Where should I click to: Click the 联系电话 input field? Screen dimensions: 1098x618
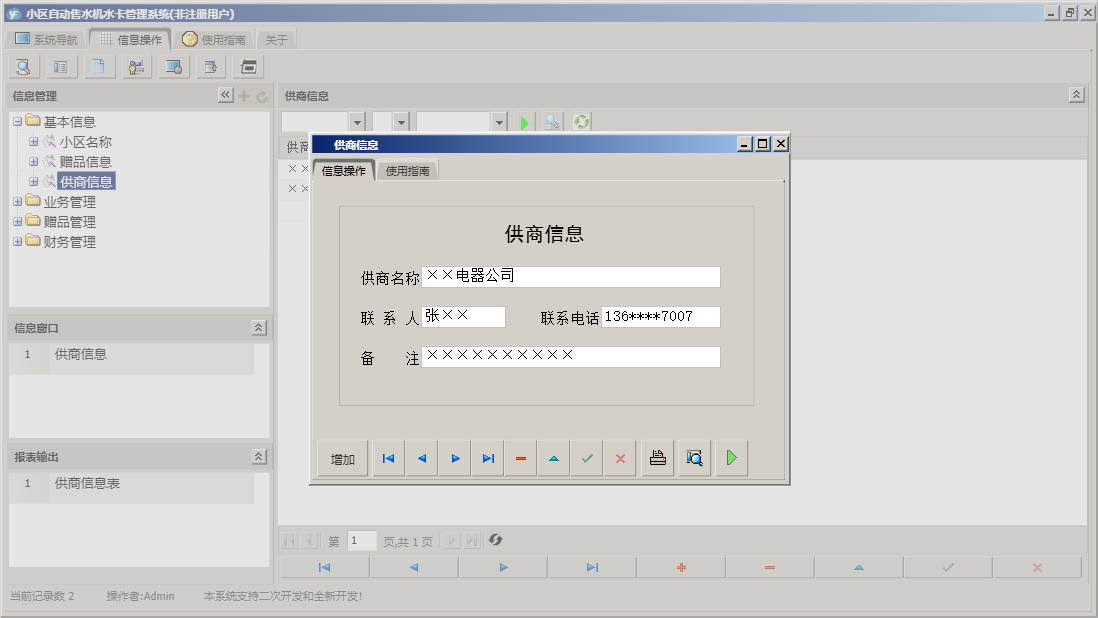coord(660,317)
